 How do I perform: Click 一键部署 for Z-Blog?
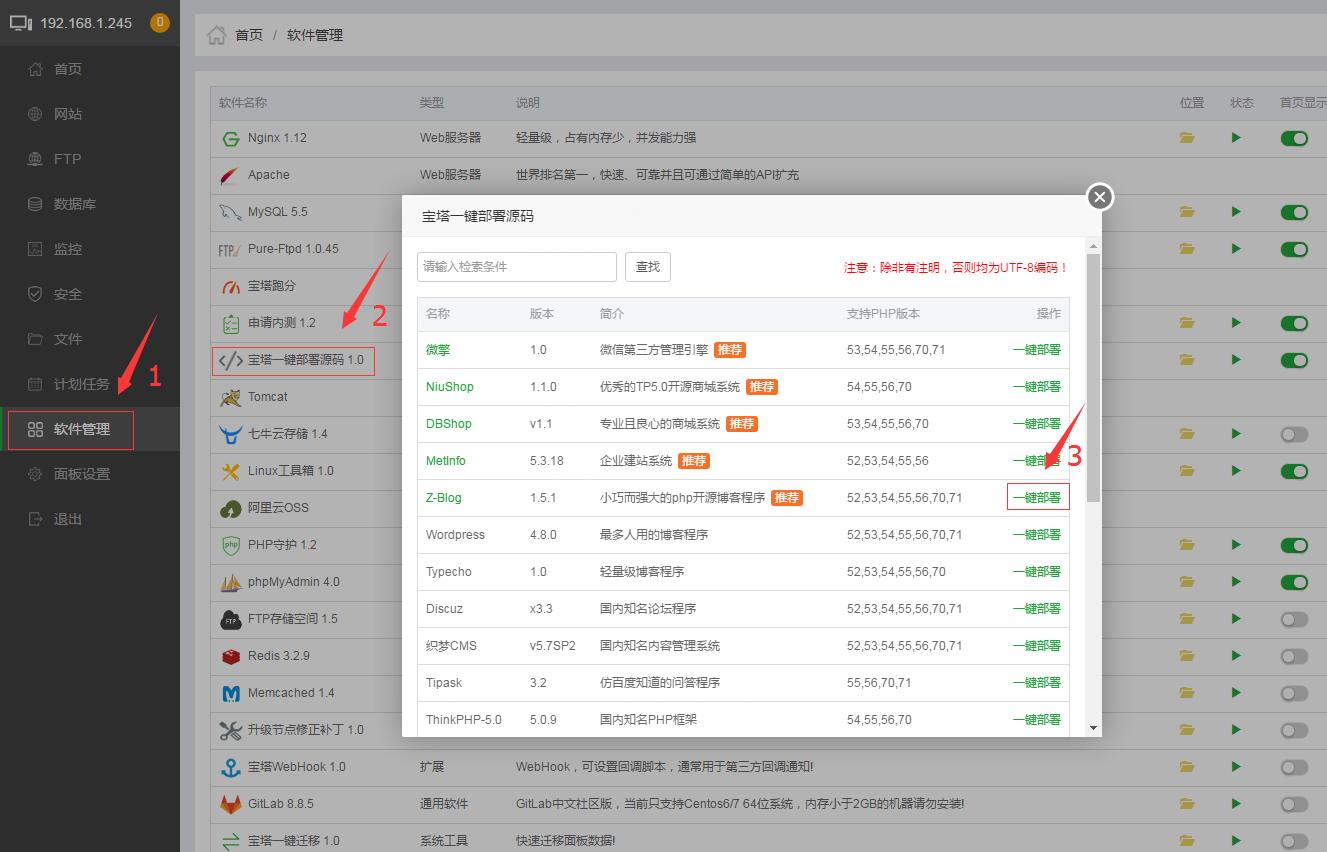point(1037,497)
